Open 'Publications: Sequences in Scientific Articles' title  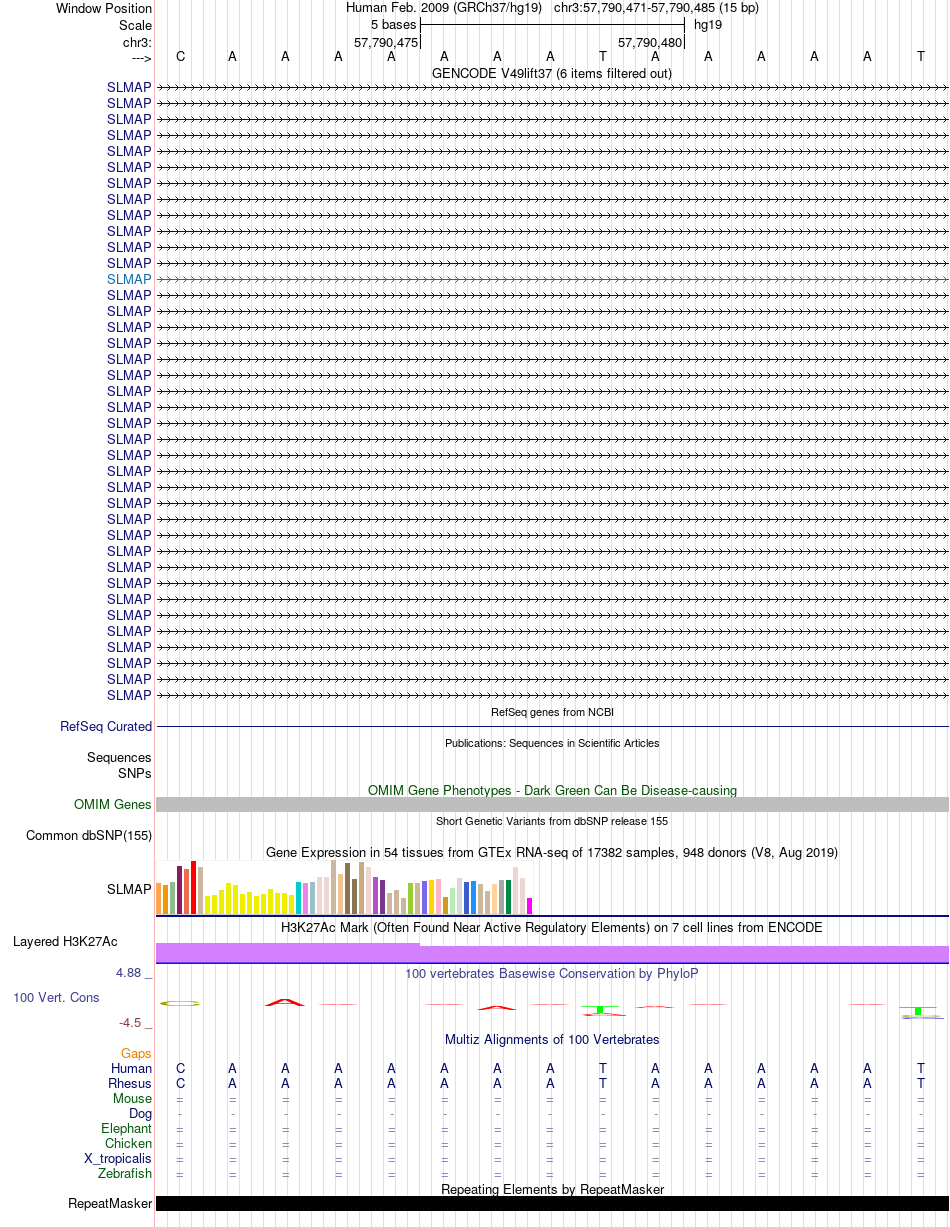(552, 743)
